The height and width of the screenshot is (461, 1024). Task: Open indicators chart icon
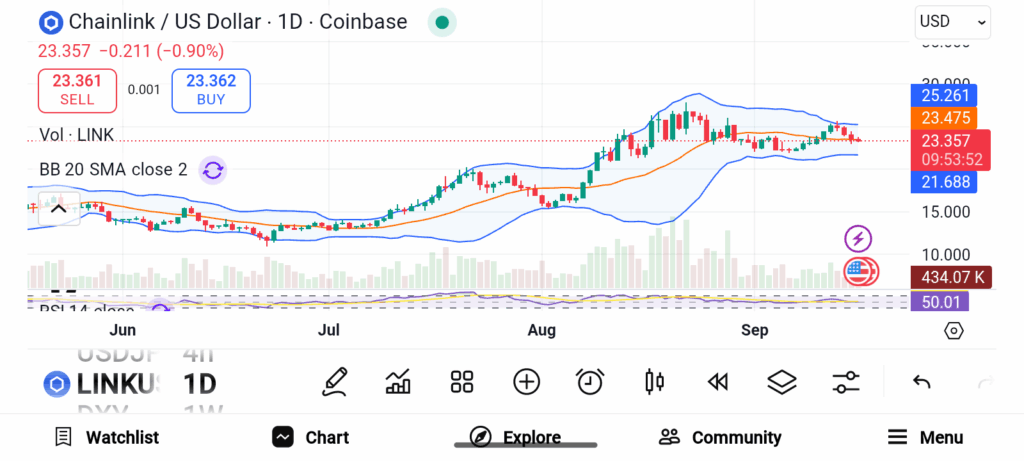(398, 382)
